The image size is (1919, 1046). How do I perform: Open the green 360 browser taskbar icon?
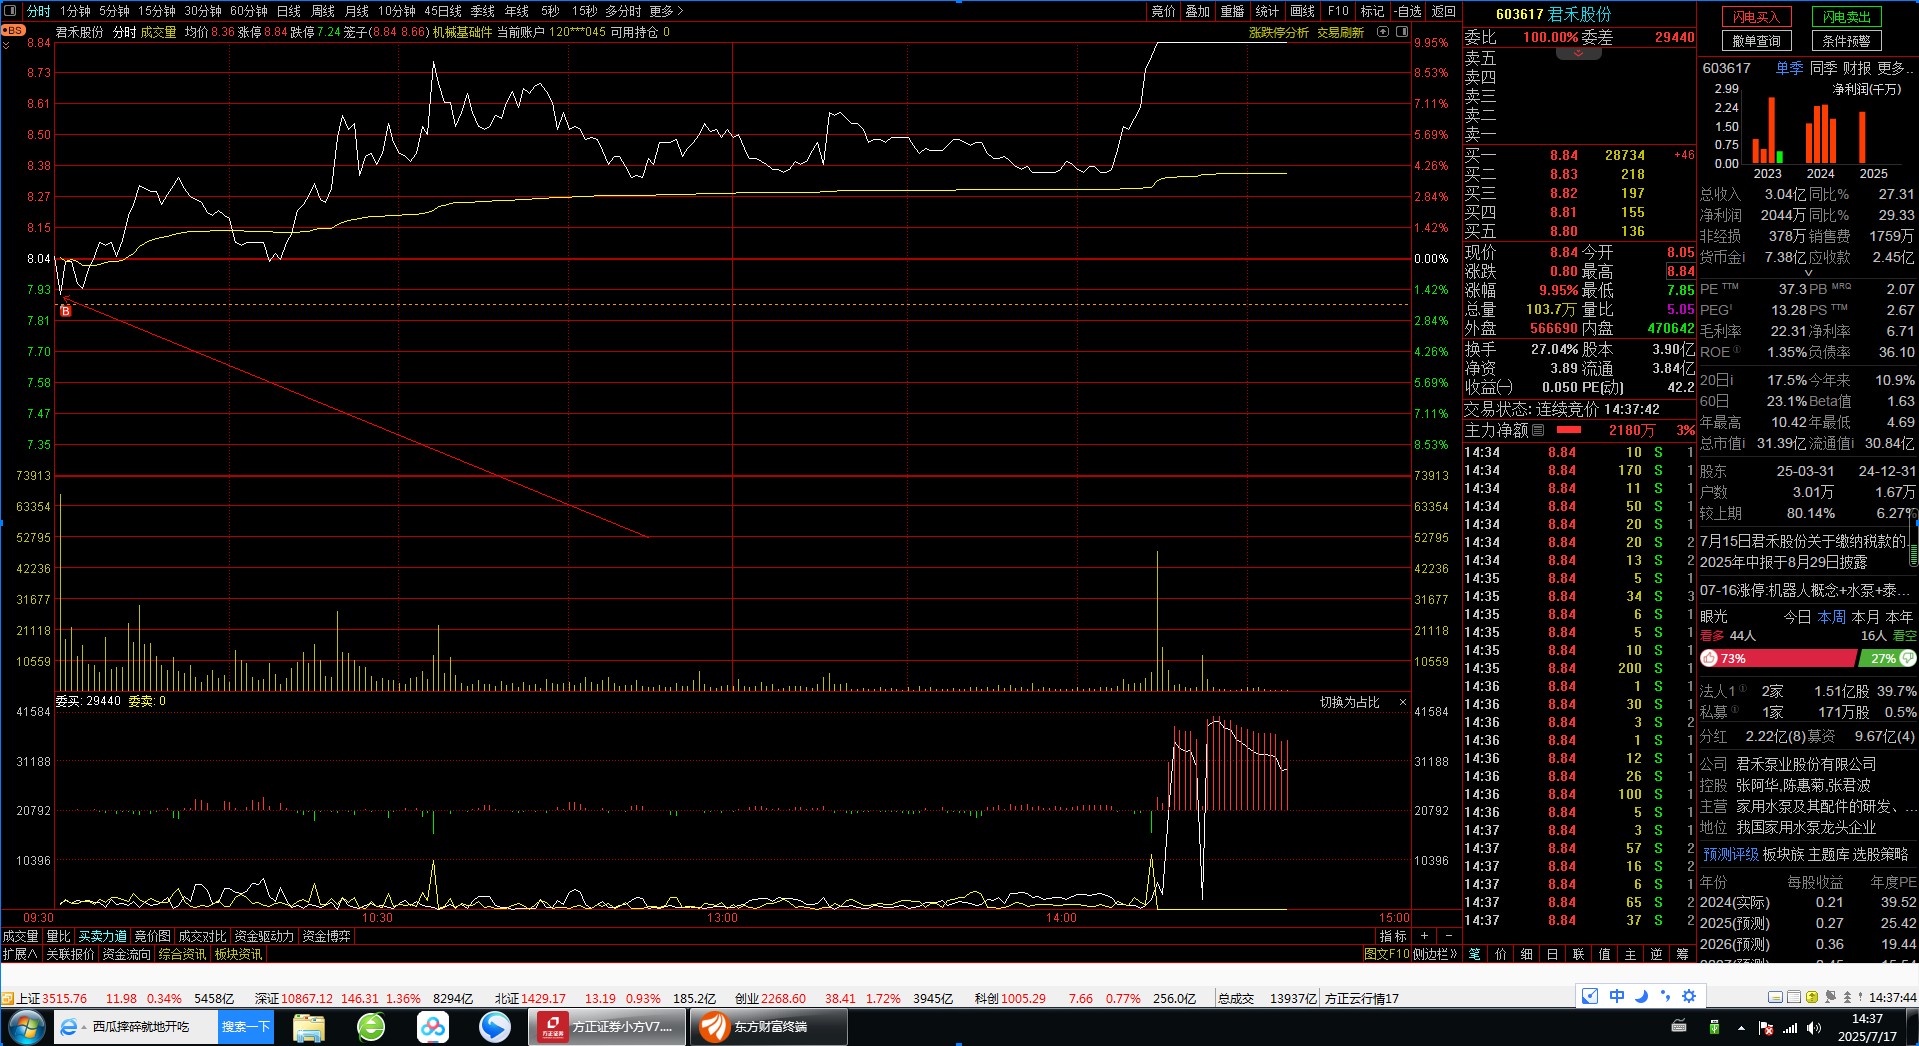tap(371, 1027)
